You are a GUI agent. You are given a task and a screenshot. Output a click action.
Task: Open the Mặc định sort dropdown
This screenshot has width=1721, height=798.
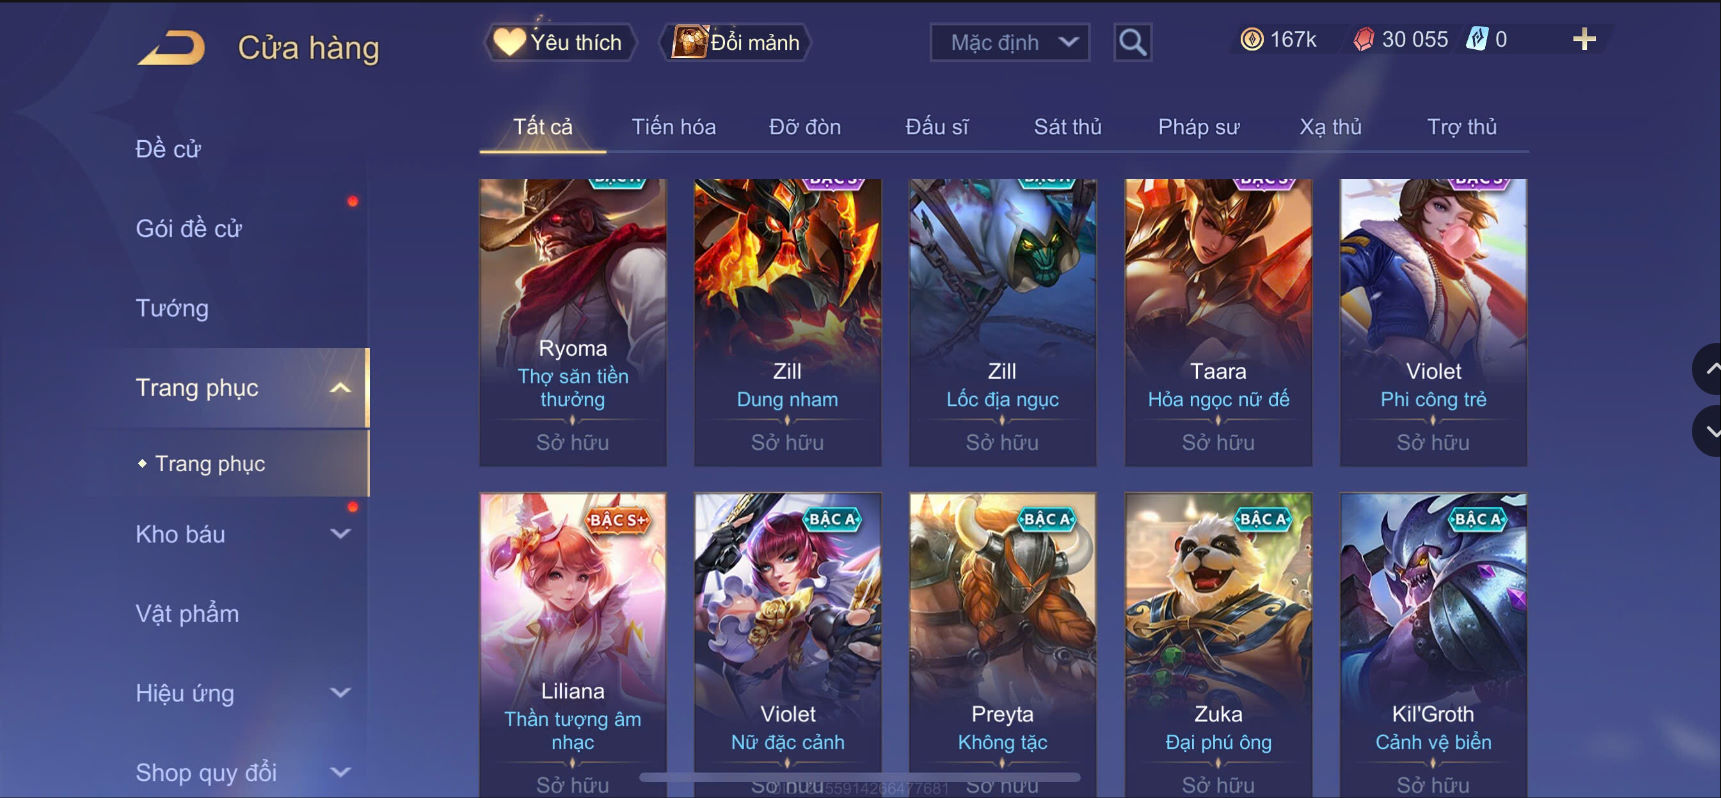coord(1010,42)
